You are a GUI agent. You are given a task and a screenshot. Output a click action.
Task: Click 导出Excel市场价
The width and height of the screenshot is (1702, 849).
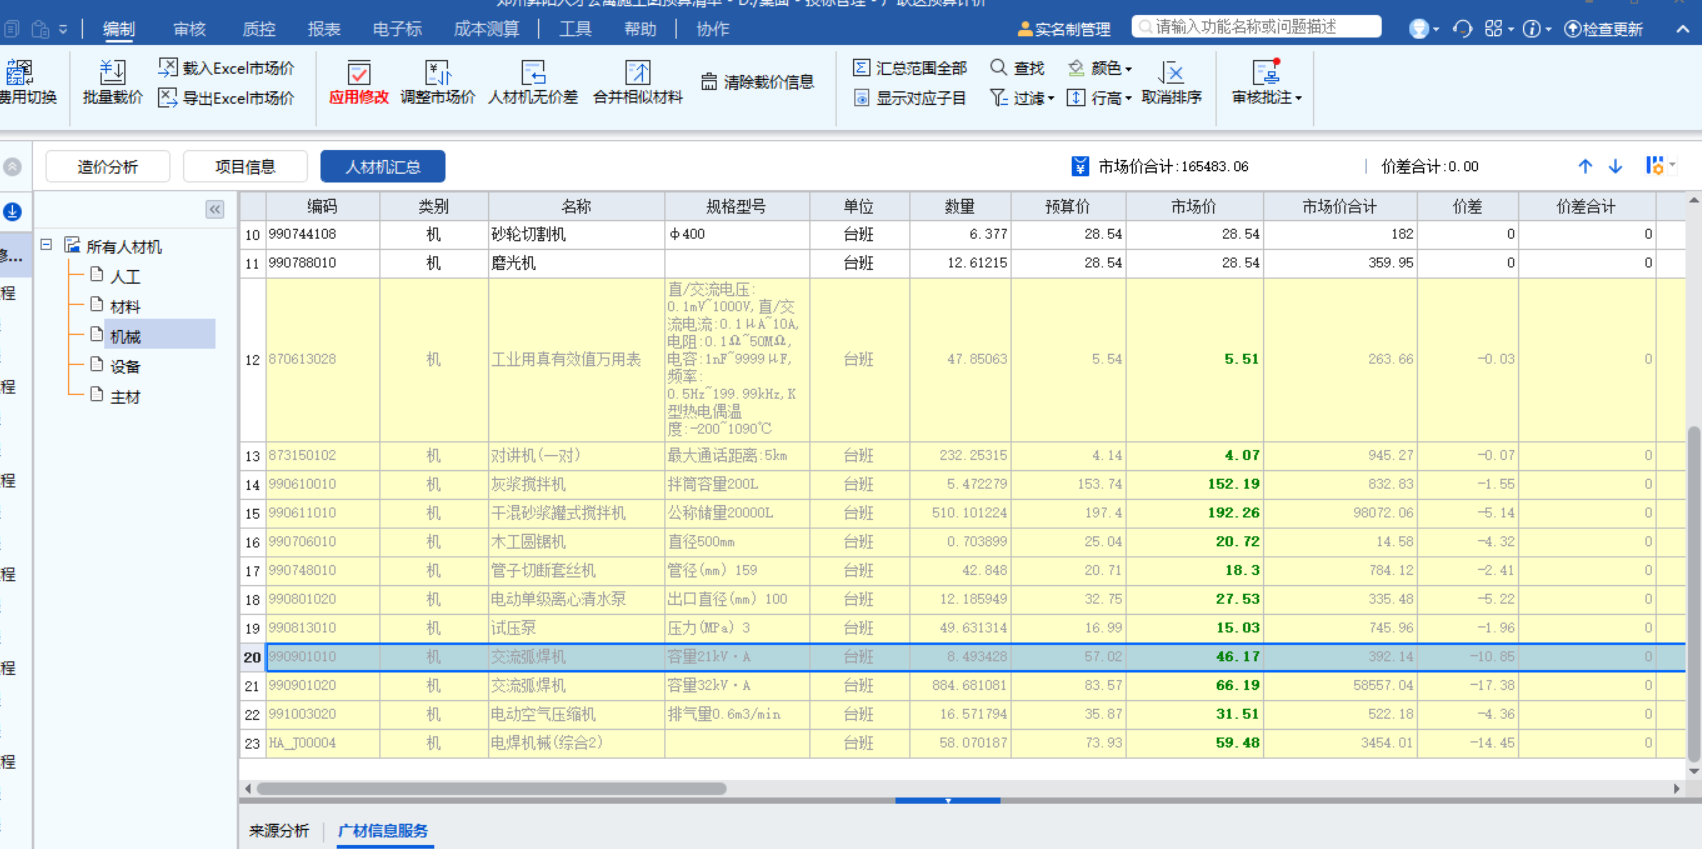(226, 98)
